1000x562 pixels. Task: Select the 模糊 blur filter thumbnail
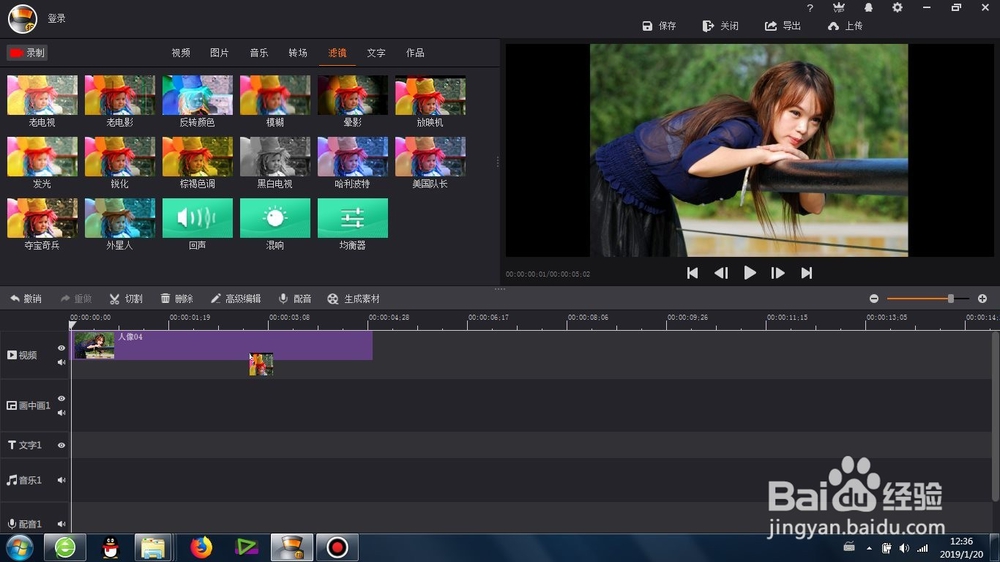click(x=275, y=95)
